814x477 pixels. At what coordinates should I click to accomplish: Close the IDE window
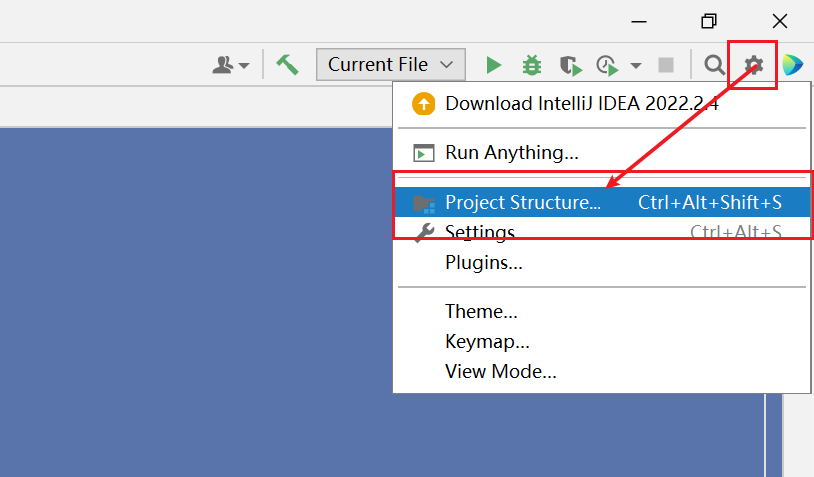(x=780, y=21)
